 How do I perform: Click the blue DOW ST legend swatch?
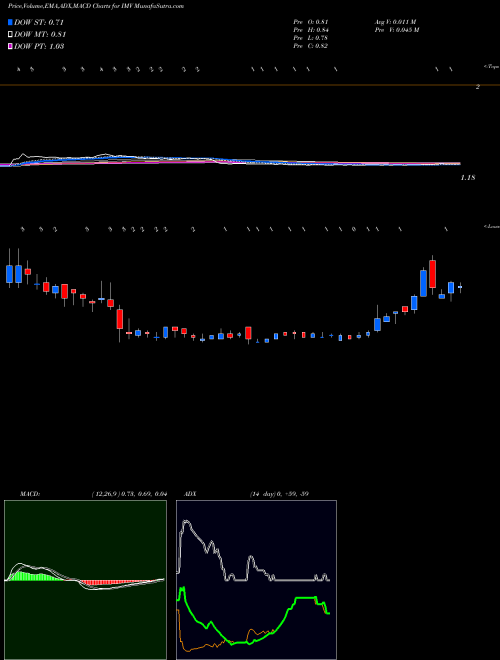click(10, 22)
